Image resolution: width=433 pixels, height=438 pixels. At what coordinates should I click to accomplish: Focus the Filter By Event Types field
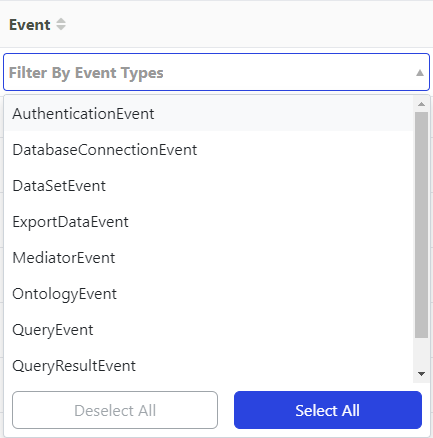pos(216,72)
